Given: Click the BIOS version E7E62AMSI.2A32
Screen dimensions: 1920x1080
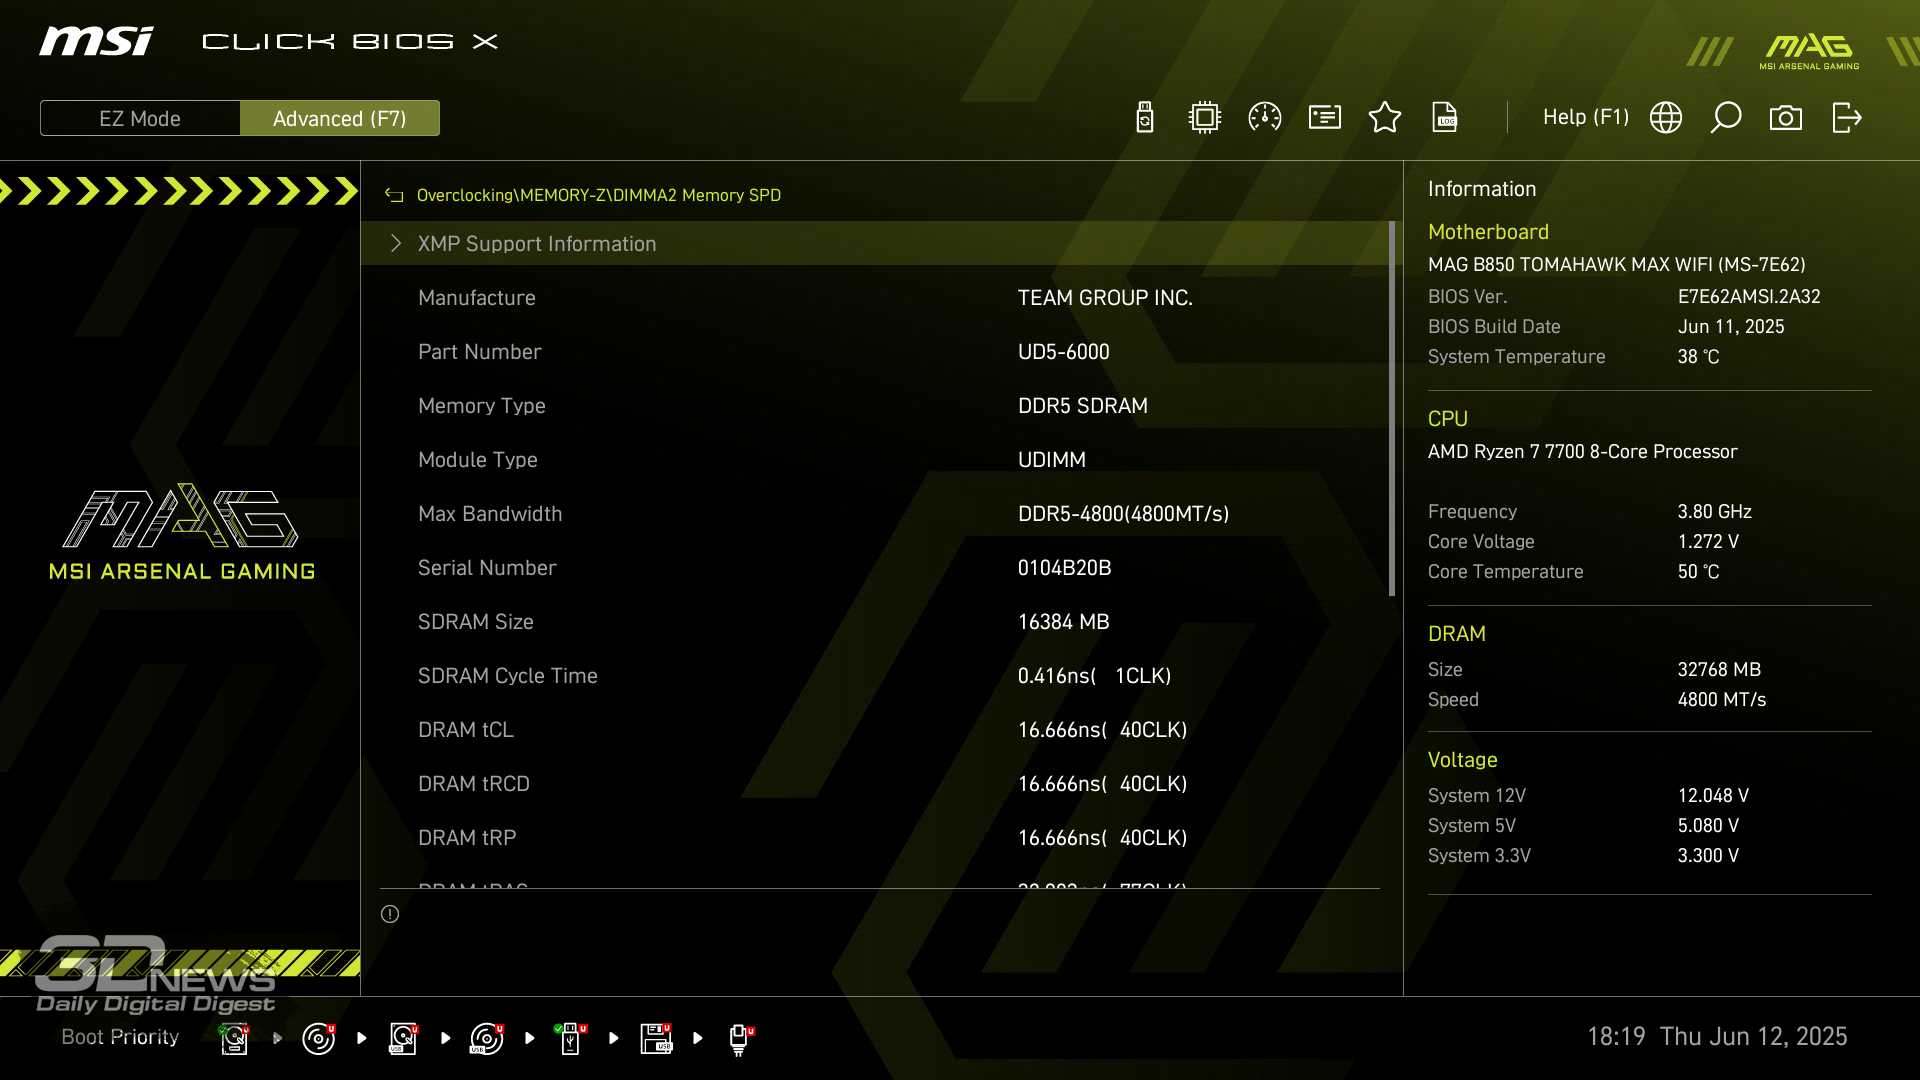Looking at the screenshot, I should click(1749, 297).
